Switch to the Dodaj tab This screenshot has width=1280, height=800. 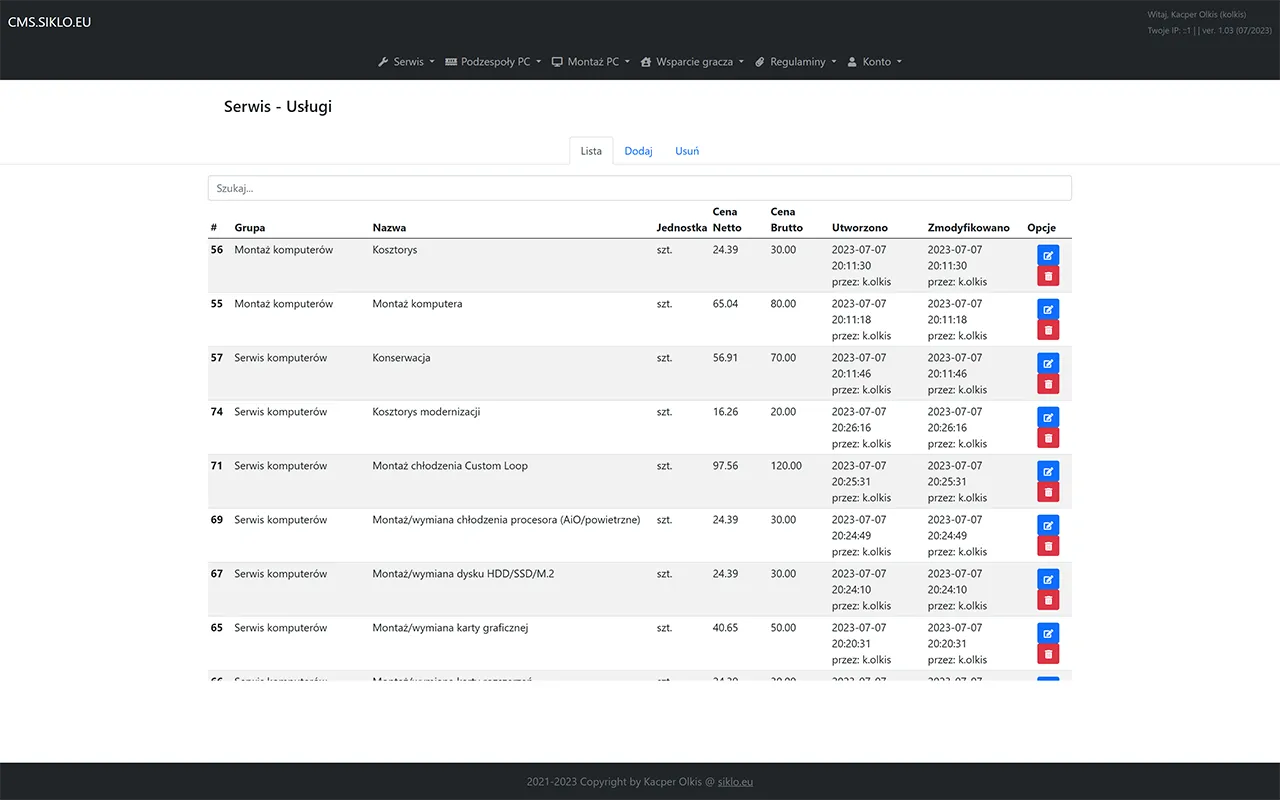(638, 150)
